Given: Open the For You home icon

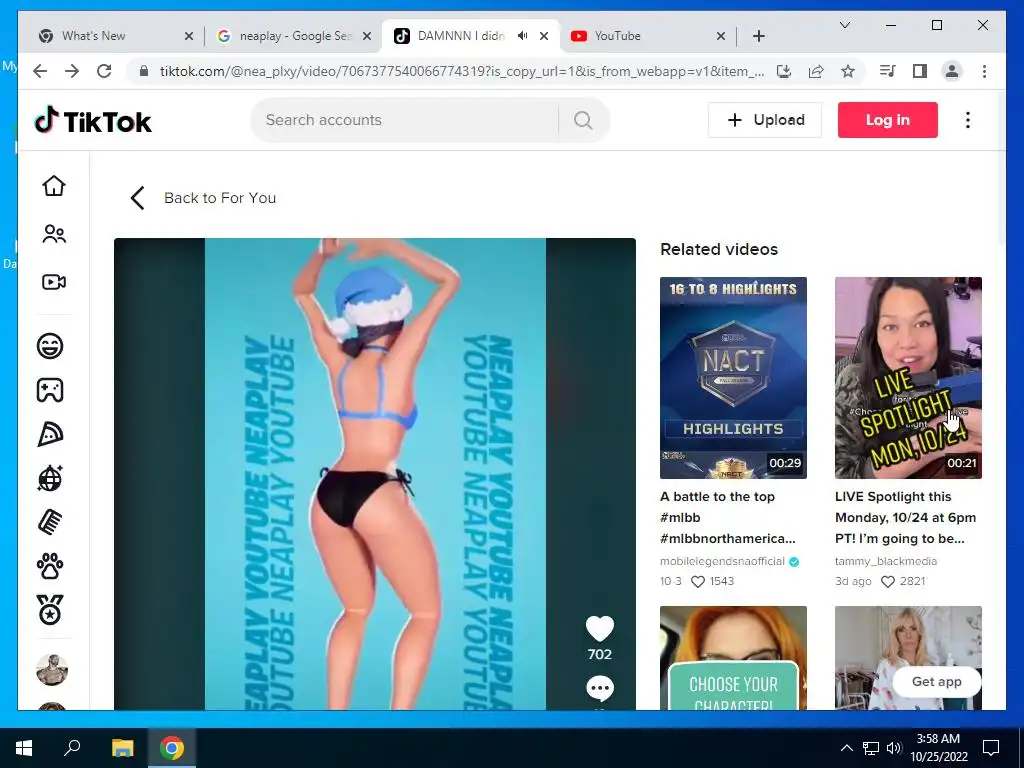Looking at the screenshot, I should (54, 186).
